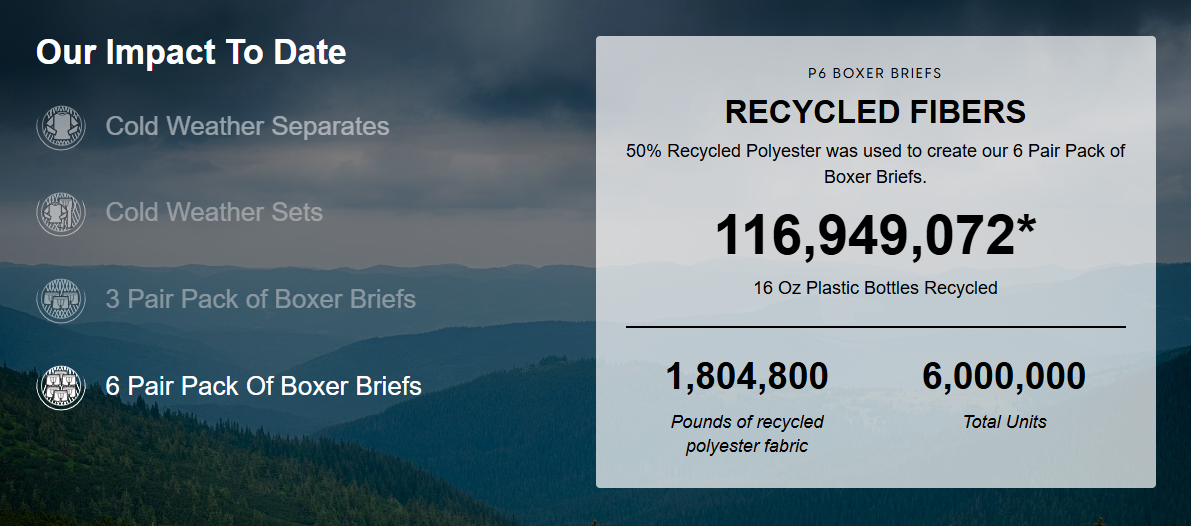
Task: Click the 3 Pair Pack boxer briefs icon
Action: [61, 299]
